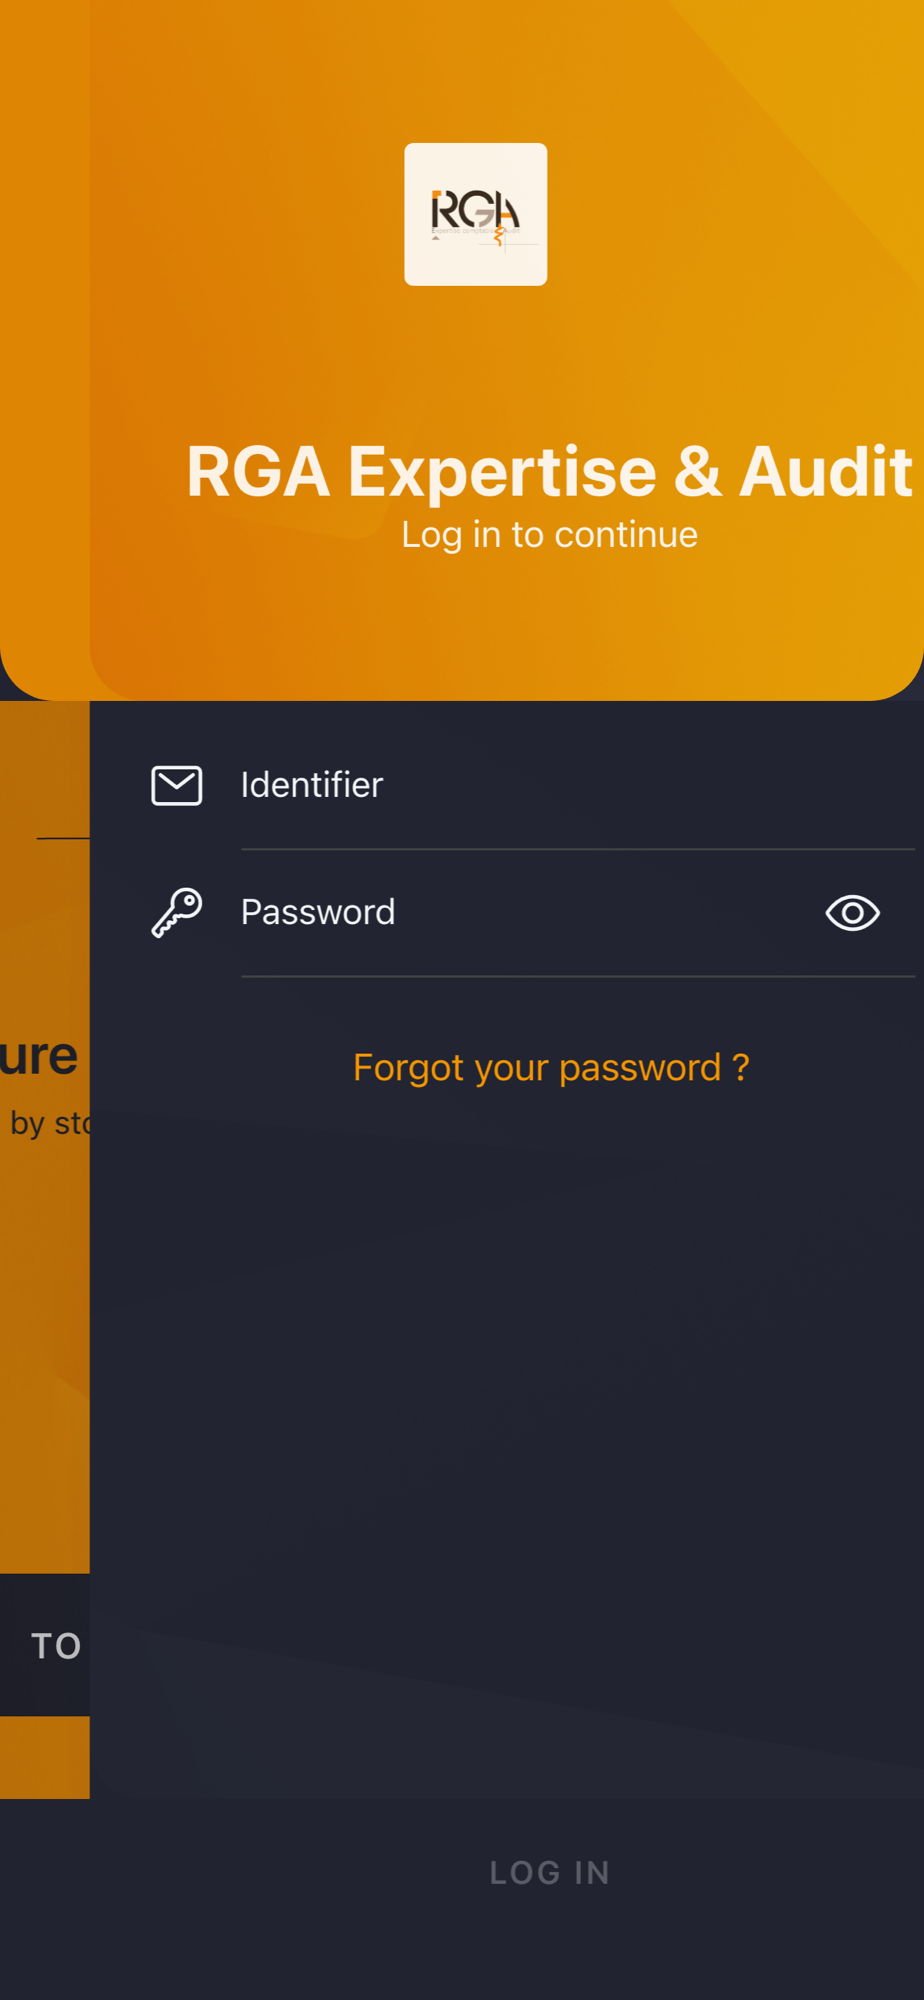This screenshot has width=924, height=2000.
Task: Click the key icon beside Password
Action: coord(177,912)
